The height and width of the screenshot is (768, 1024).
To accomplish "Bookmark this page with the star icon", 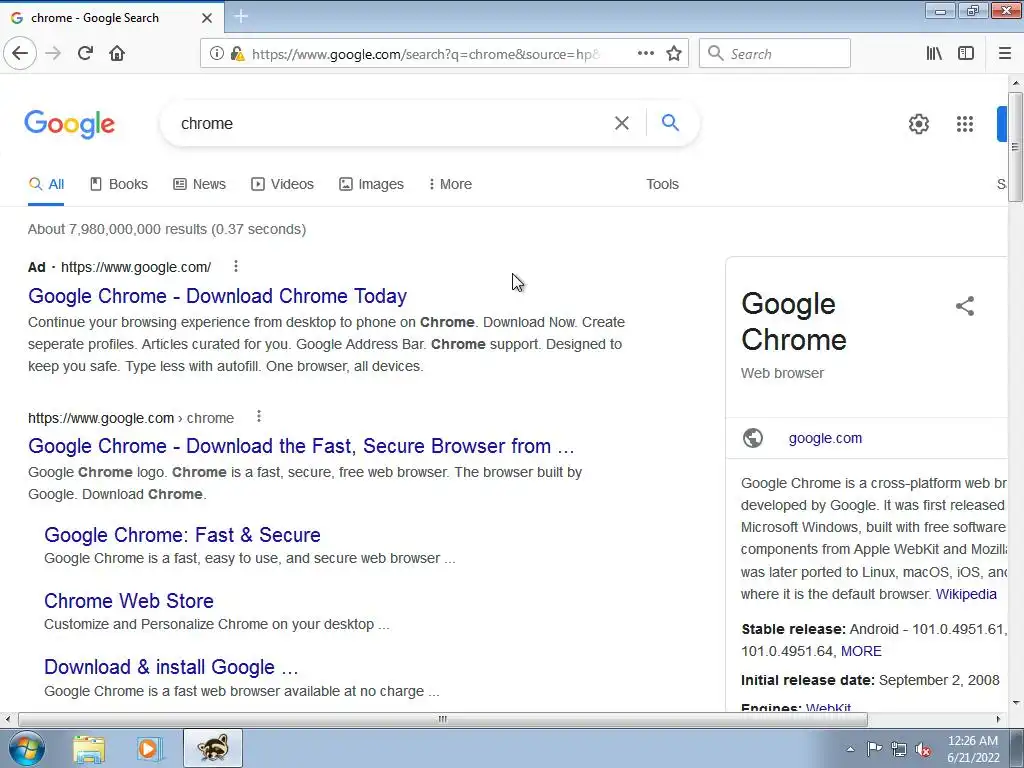I will click(674, 54).
